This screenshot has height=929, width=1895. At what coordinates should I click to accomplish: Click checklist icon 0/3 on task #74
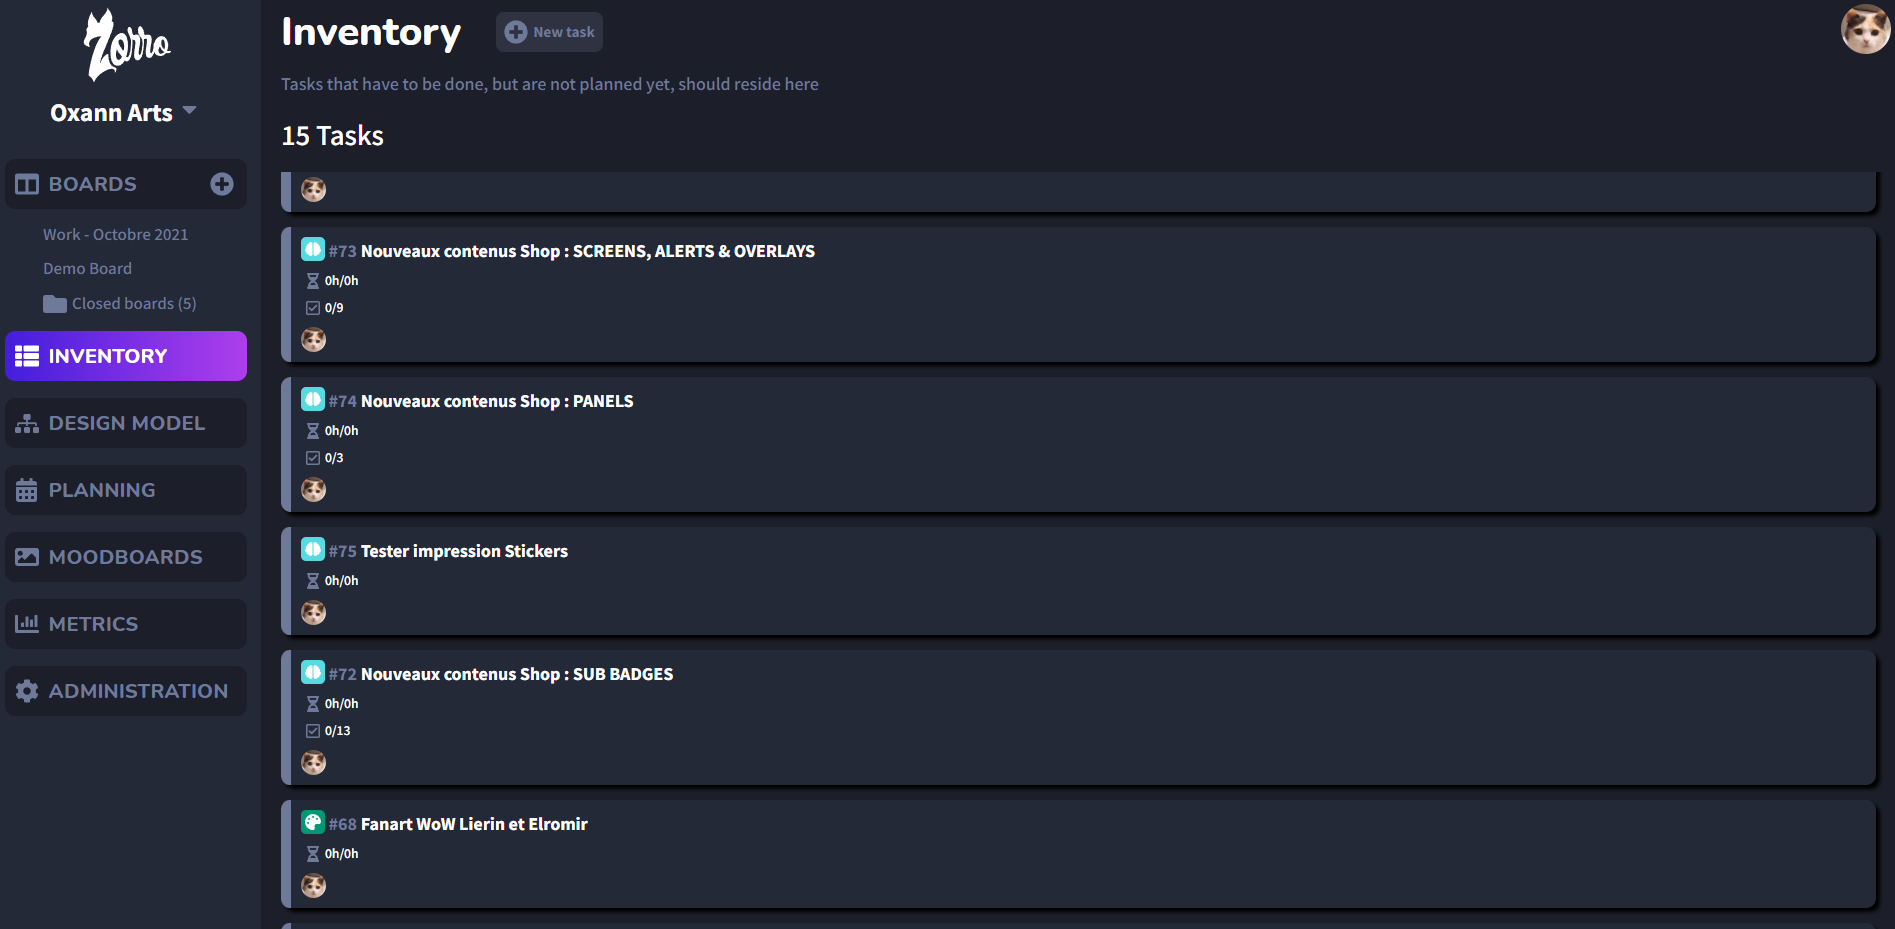pyautogui.click(x=313, y=458)
